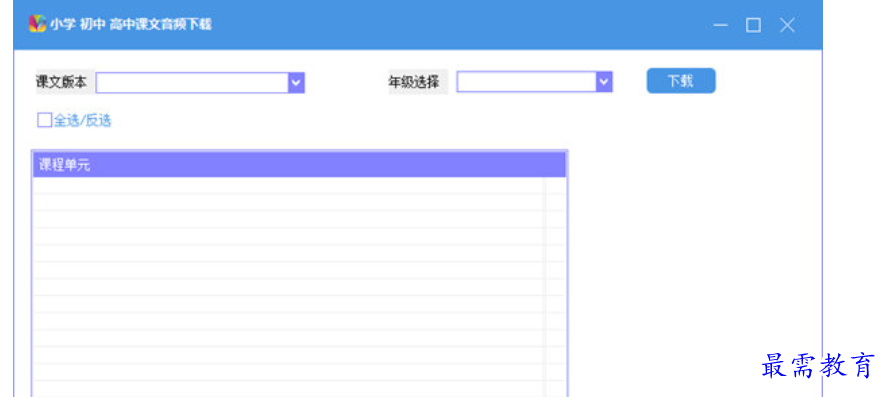Click the 课程单元 column header
This screenshot has width=883, height=397.
point(299,165)
